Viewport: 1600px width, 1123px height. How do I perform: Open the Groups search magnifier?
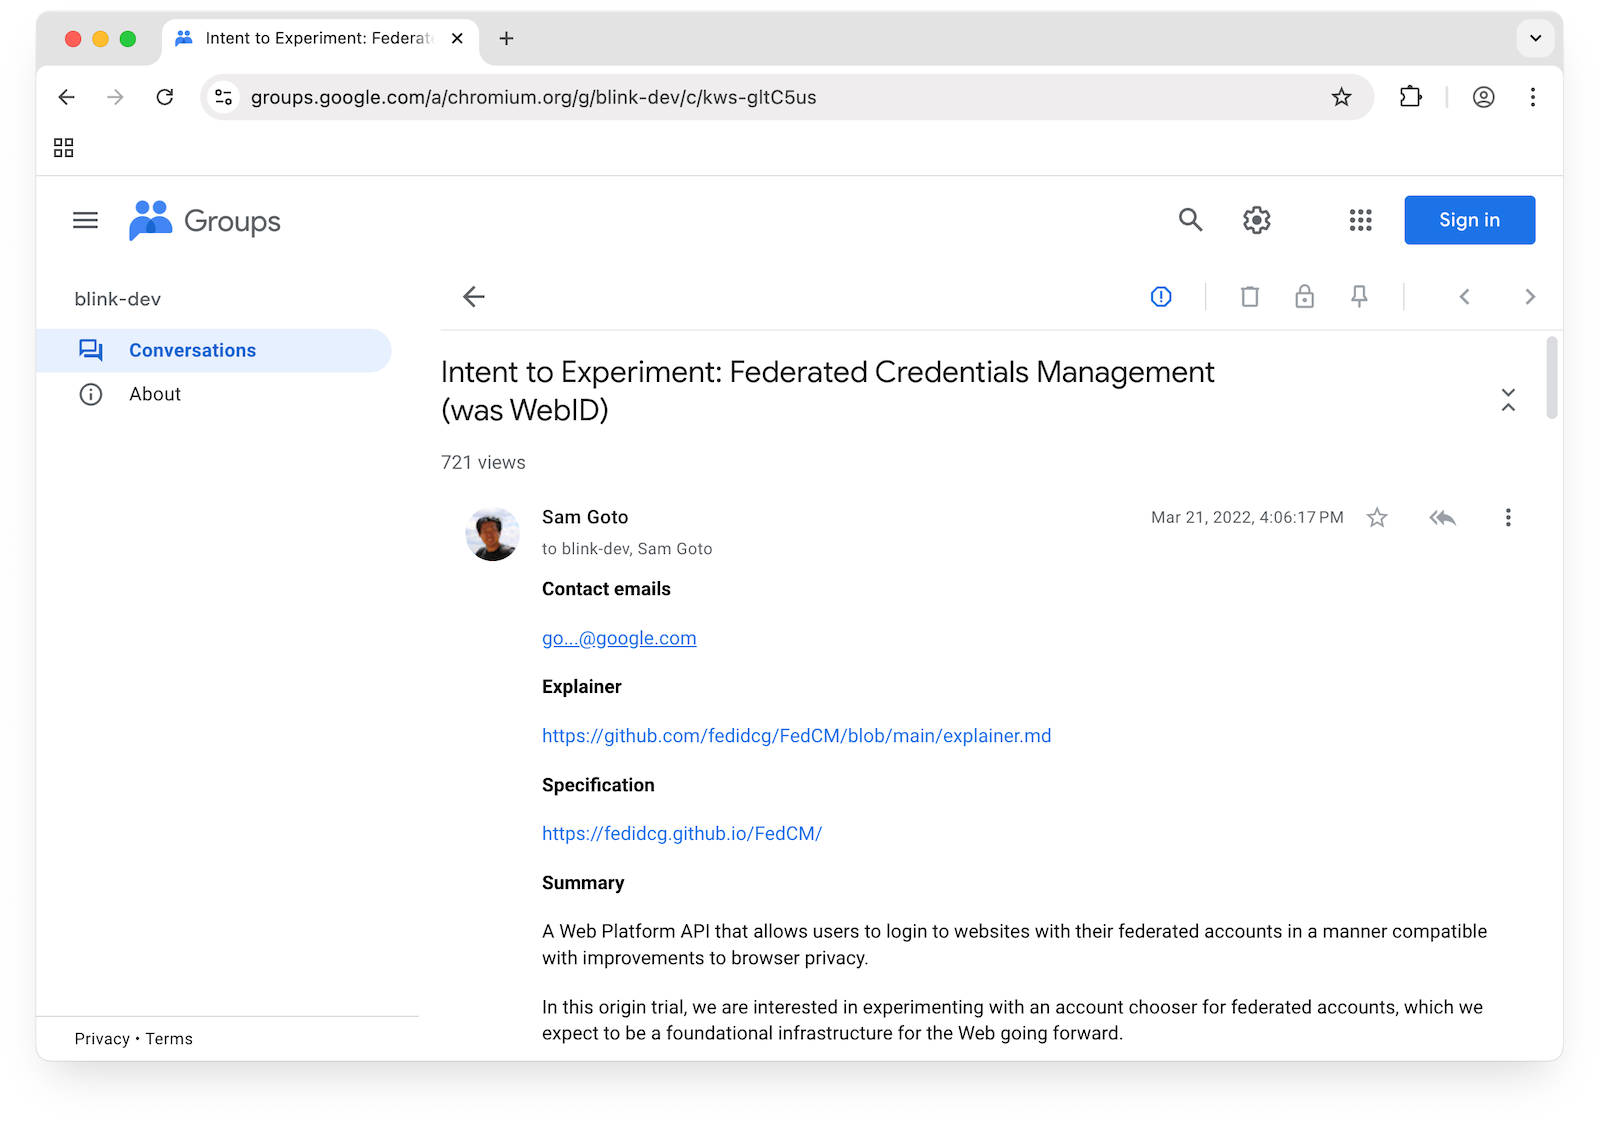point(1189,220)
